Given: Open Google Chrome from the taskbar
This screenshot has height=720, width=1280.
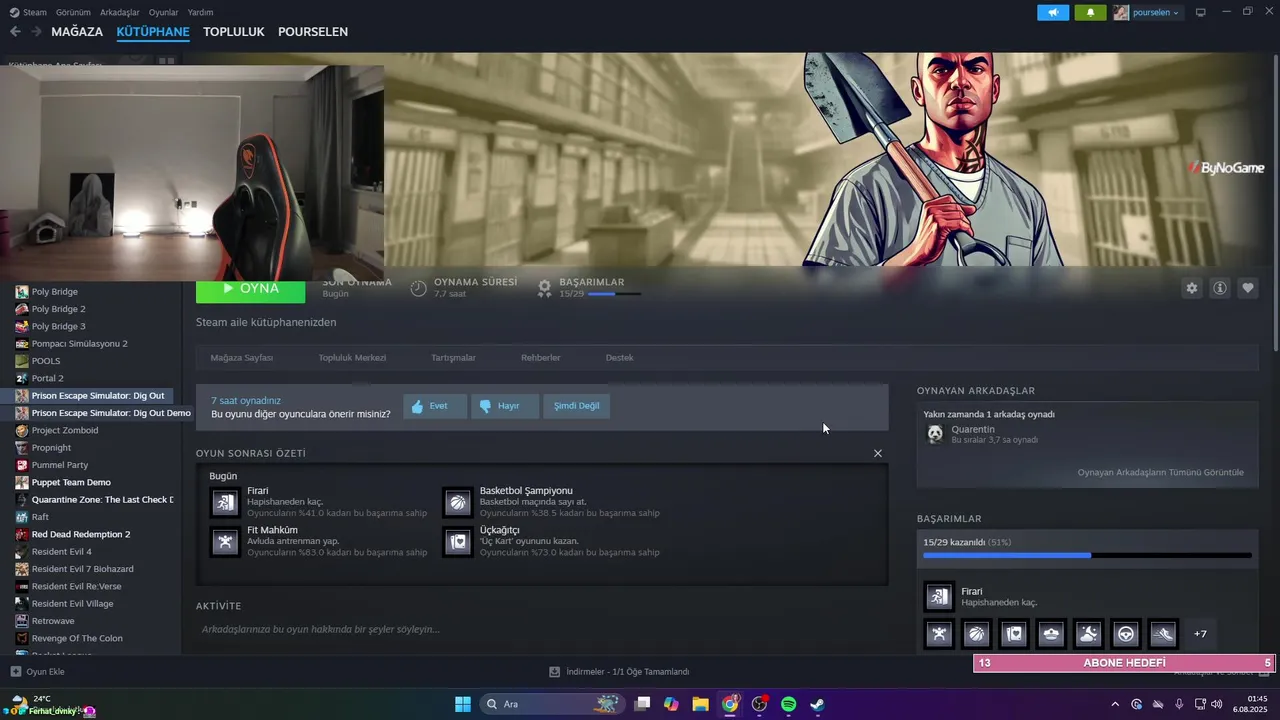Looking at the screenshot, I should coord(730,704).
